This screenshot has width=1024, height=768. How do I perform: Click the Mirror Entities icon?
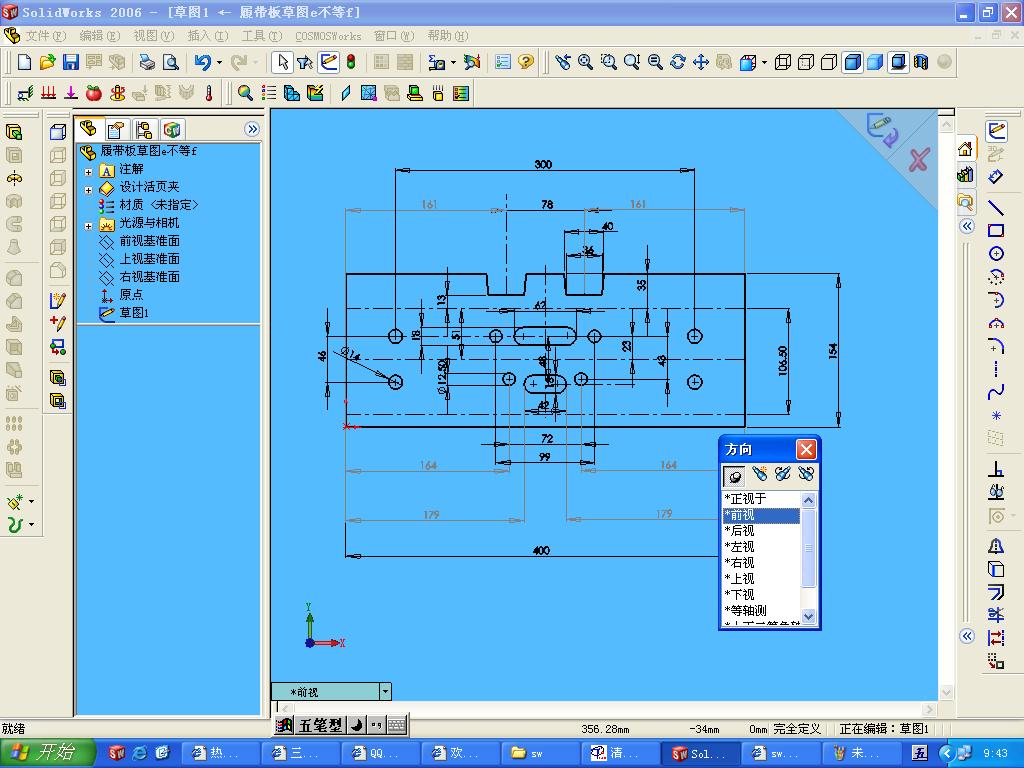click(x=995, y=545)
